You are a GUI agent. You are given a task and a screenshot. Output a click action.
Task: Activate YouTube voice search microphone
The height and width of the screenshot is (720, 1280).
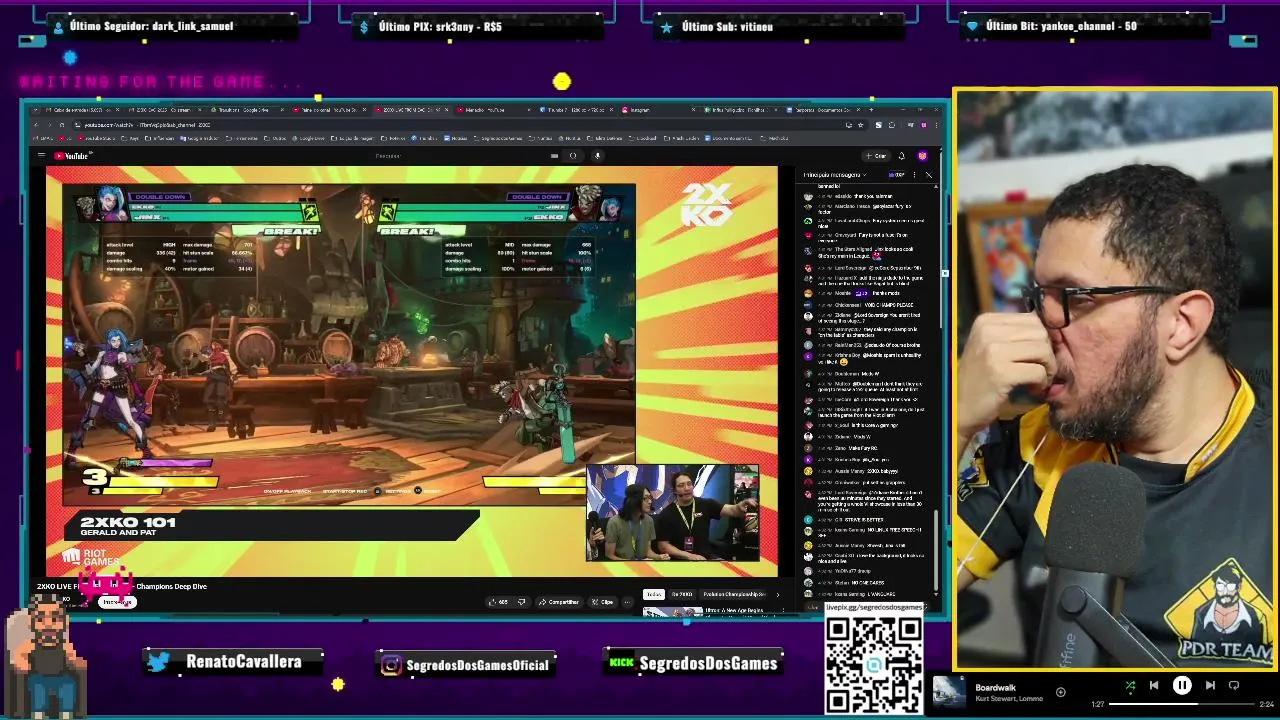pyautogui.click(x=597, y=155)
